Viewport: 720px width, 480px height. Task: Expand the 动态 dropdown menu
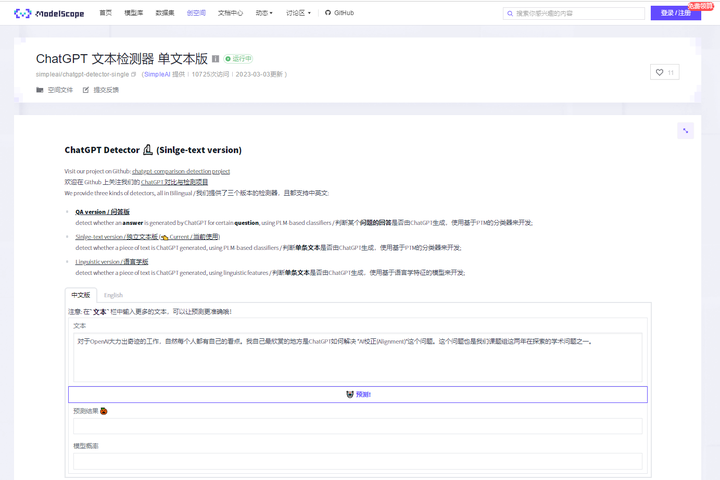pyautogui.click(x=264, y=13)
